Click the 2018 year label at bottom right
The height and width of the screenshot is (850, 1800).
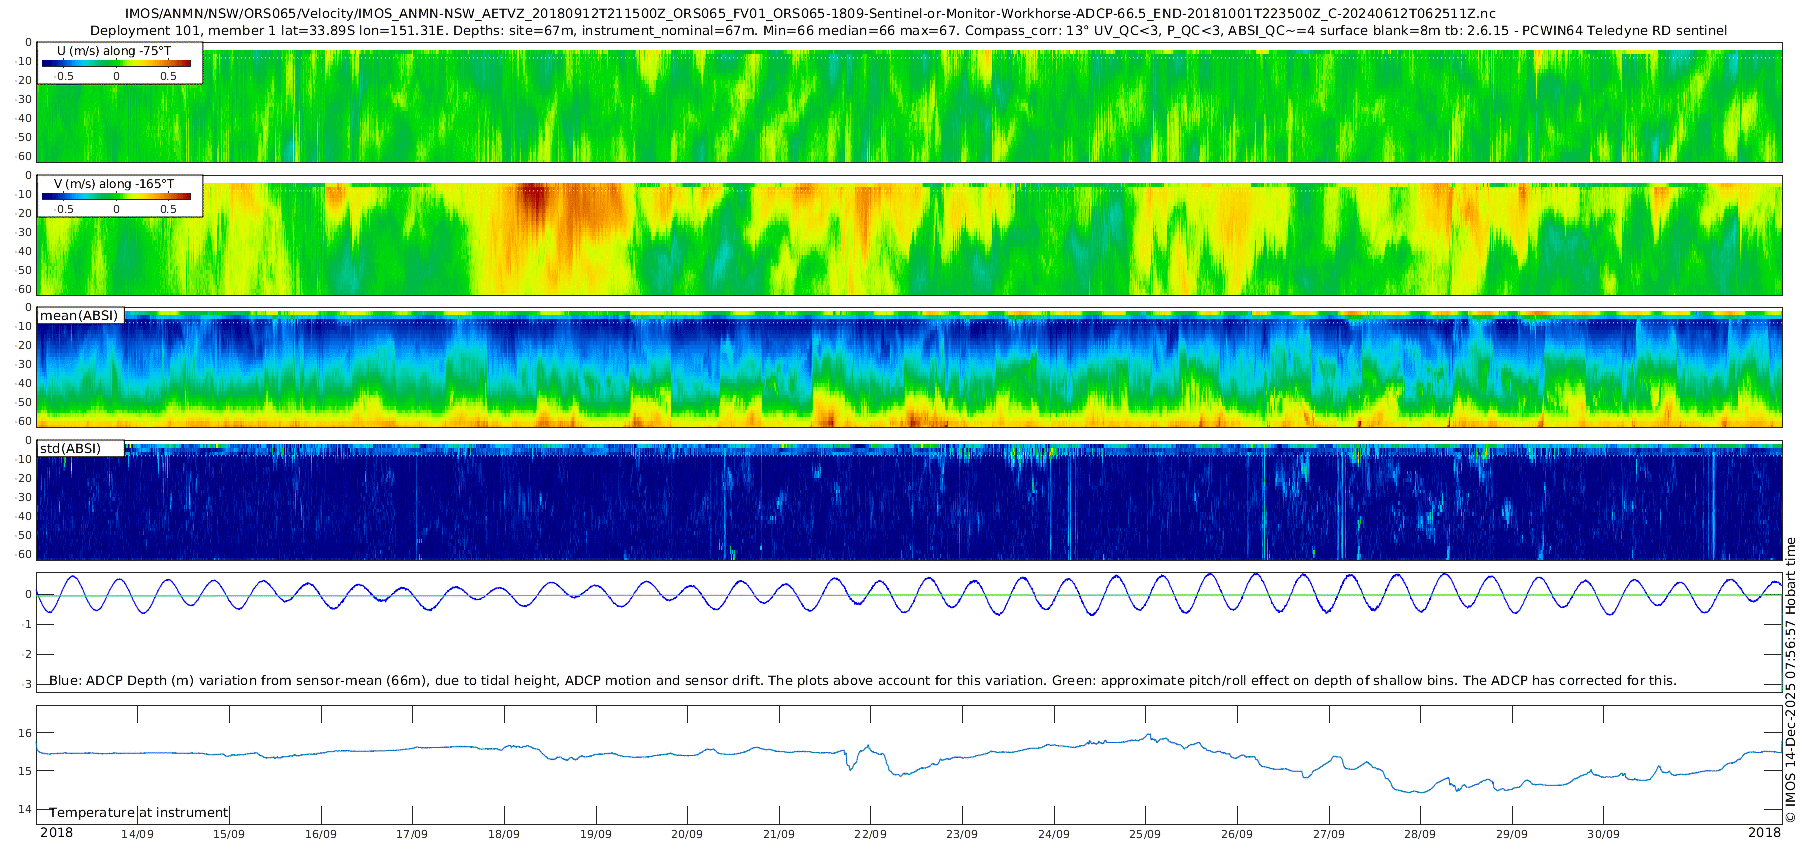coord(1764,833)
